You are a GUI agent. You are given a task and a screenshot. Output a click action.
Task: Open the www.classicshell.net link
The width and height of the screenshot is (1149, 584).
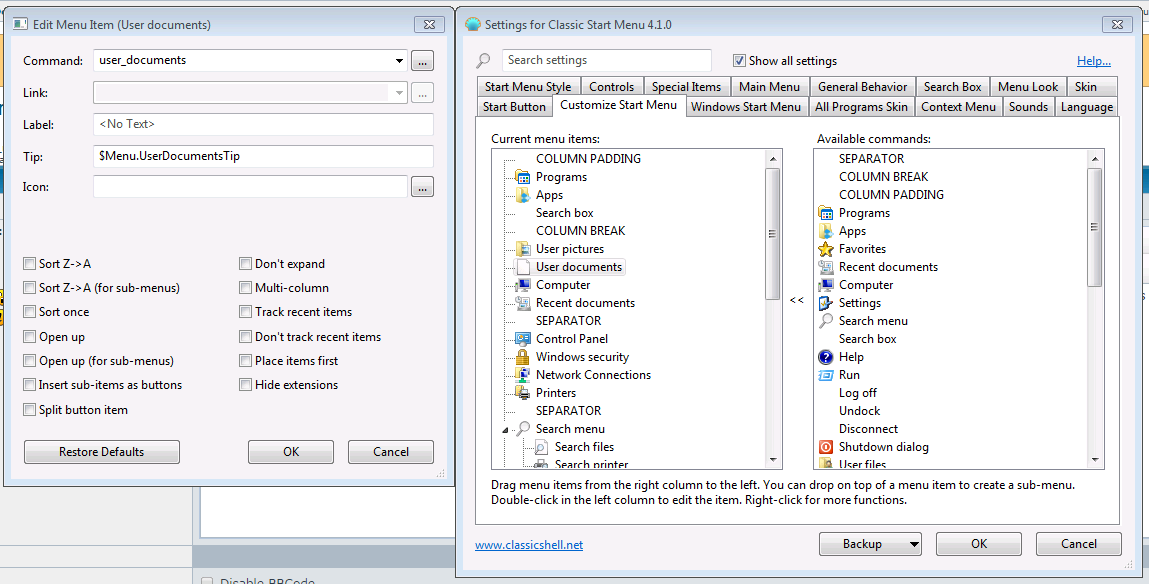coord(528,545)
